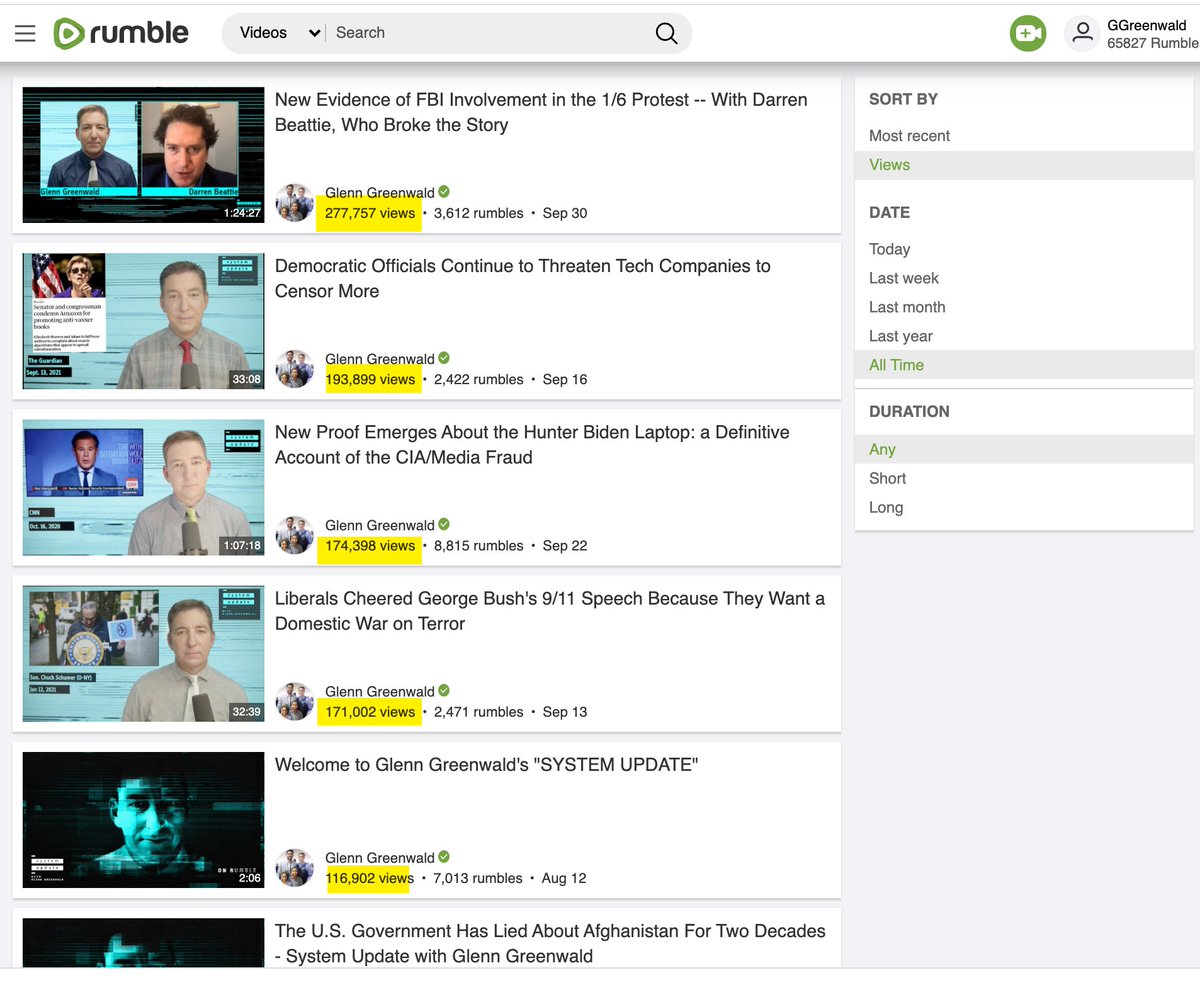Image resolution: width=1200 pixels, height=985 pixels.
Task: Open title 'New Evidence of FBI Involvement'
Action: [541, 112]
